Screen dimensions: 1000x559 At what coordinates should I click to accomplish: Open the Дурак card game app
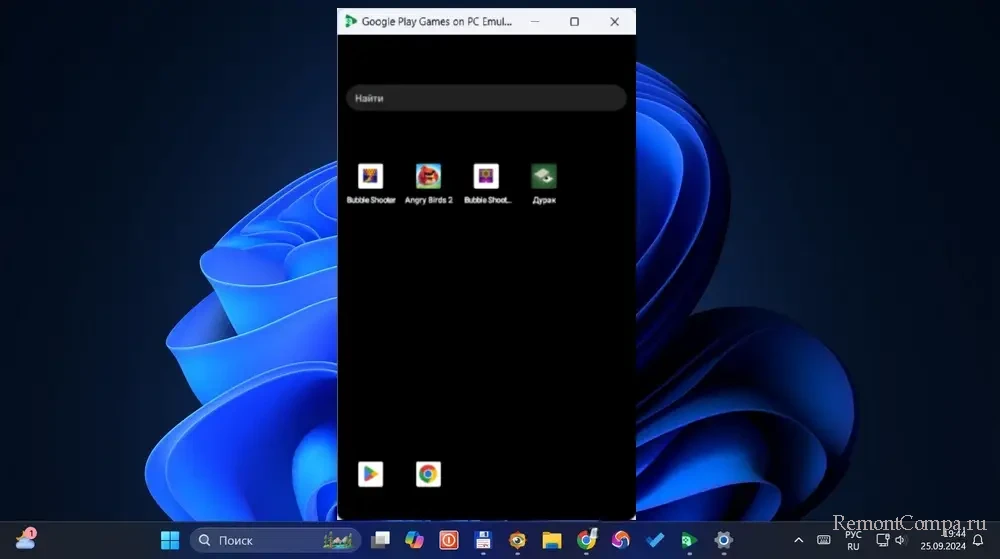tap(544, 177)
